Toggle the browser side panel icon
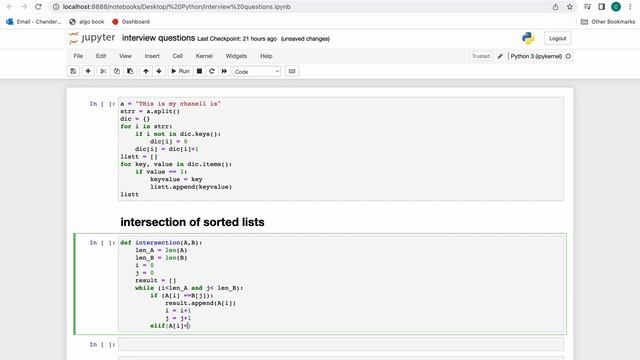Viewport: 640px width, 360px height. click(x=601, y=7)
